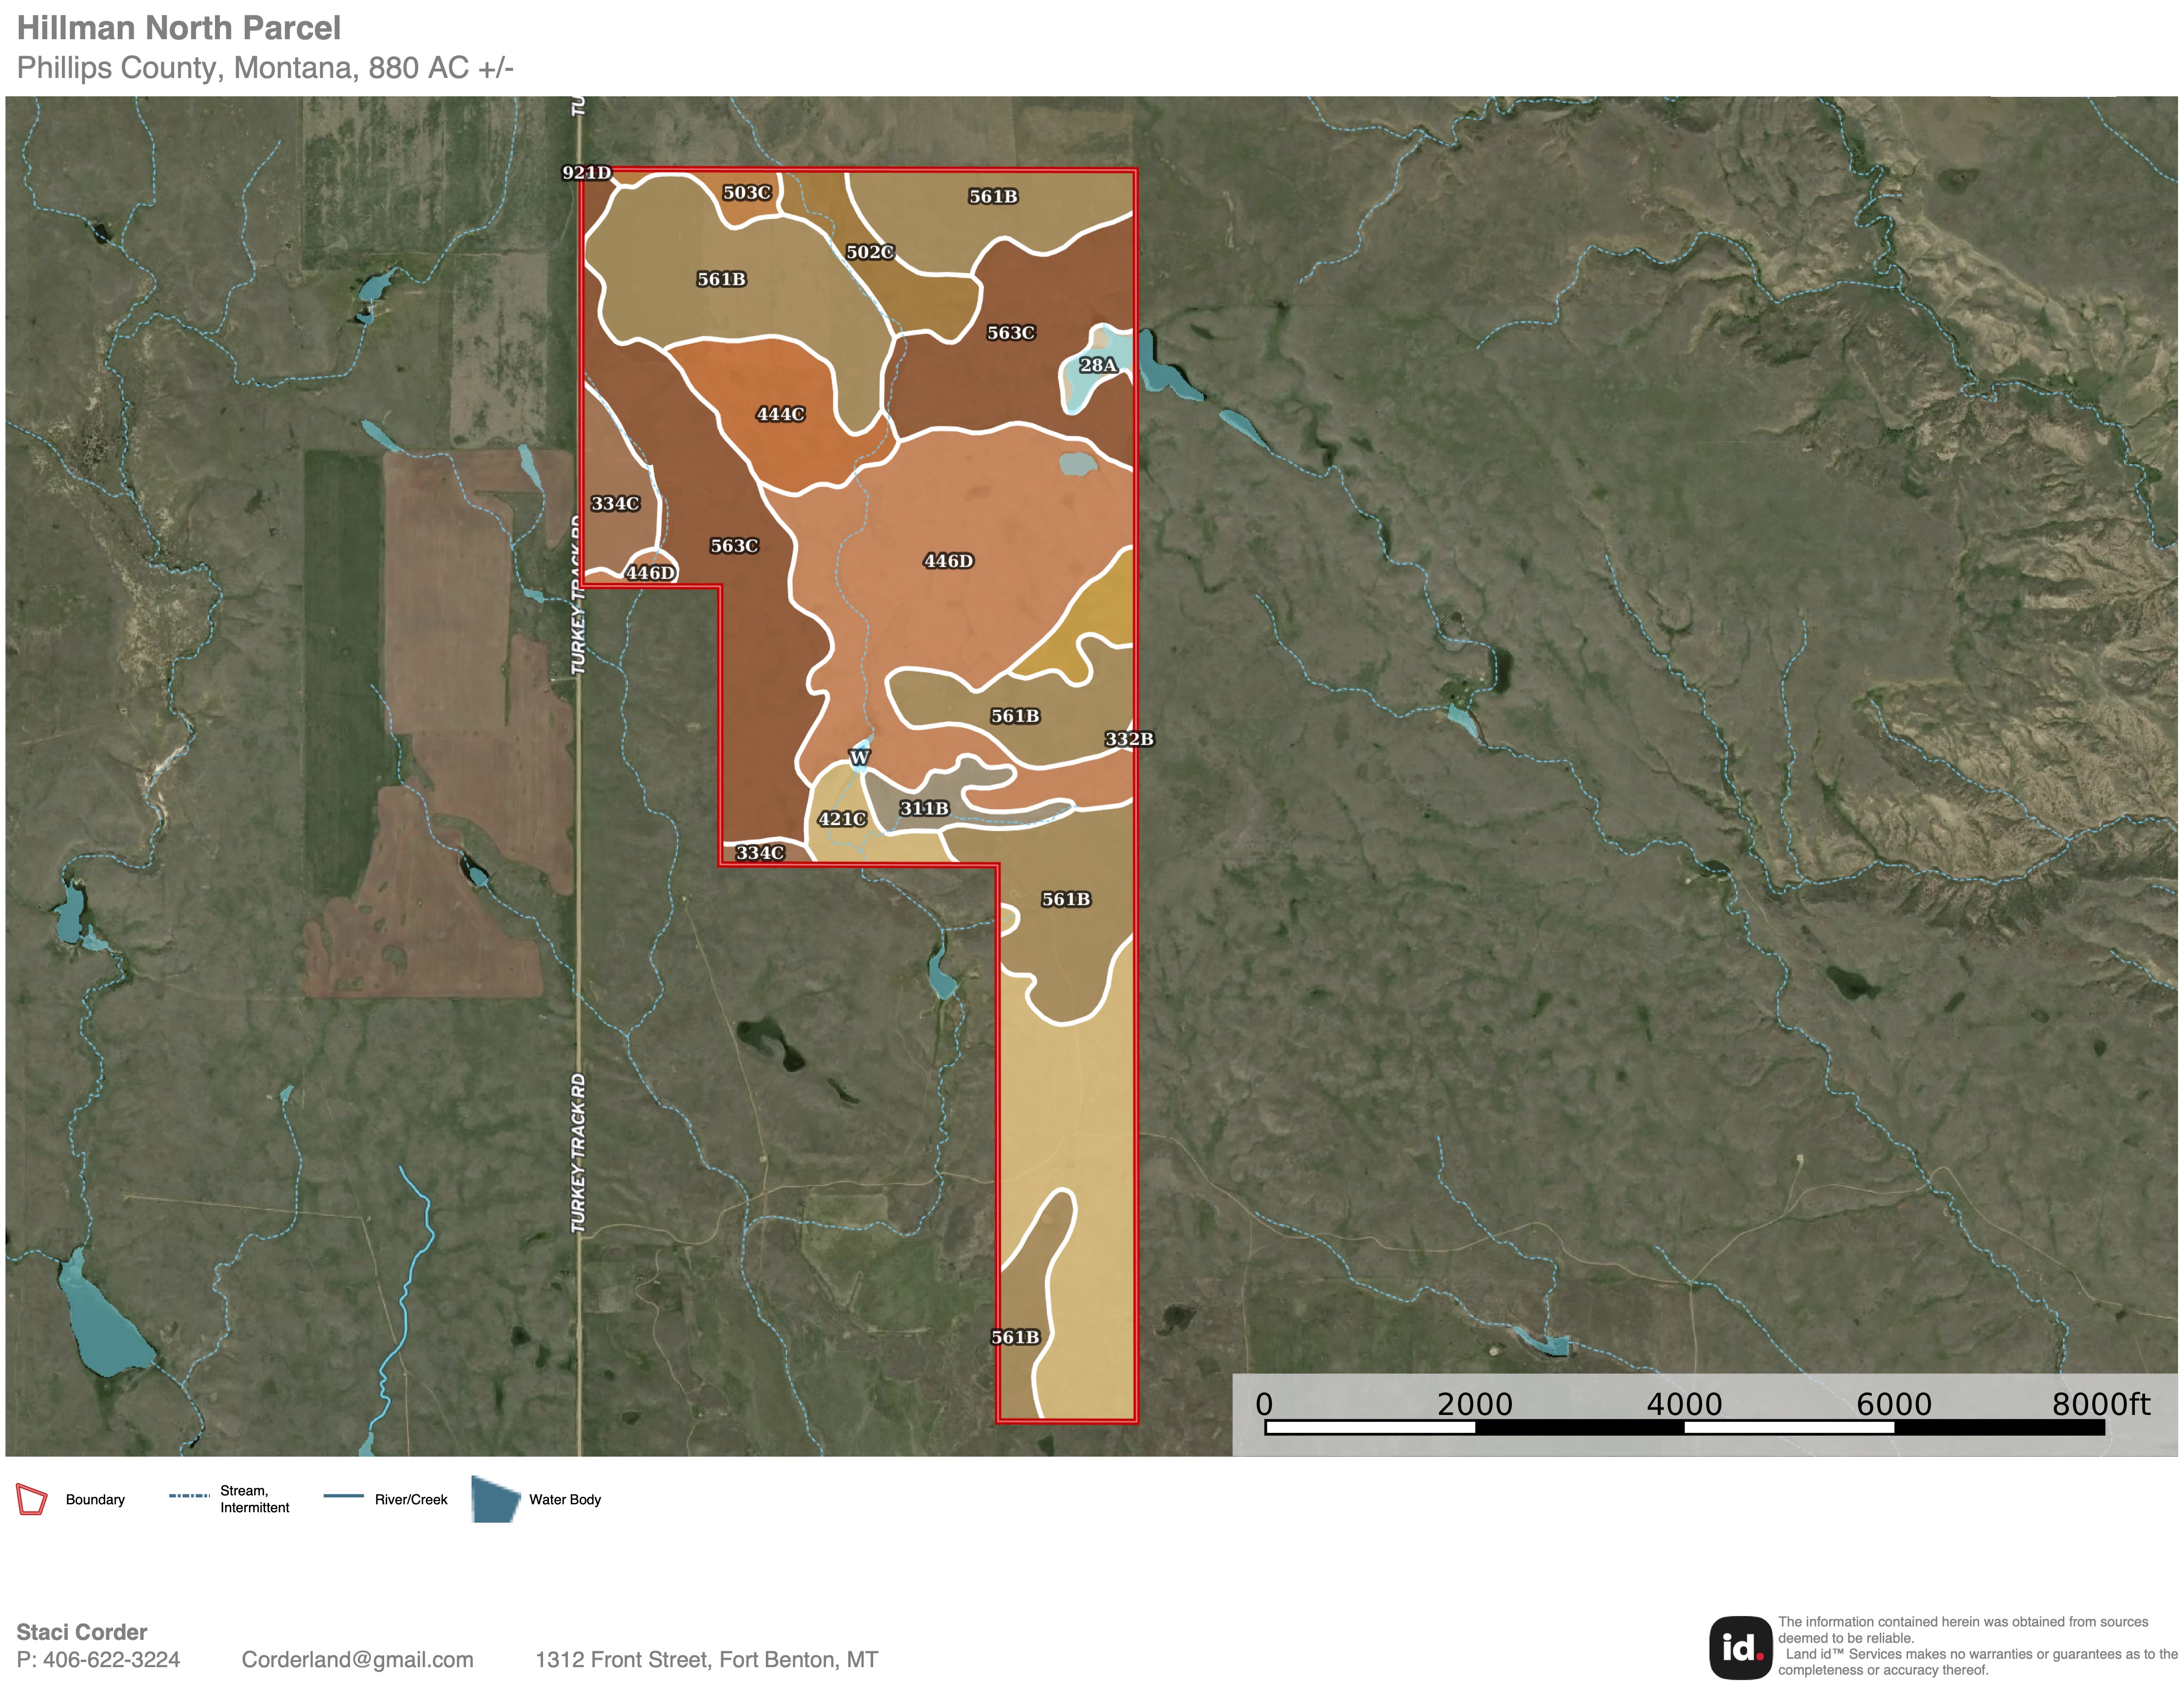
Task: Click the 4000 mark on the scale bar
Action: (x=1684, y=1404)
